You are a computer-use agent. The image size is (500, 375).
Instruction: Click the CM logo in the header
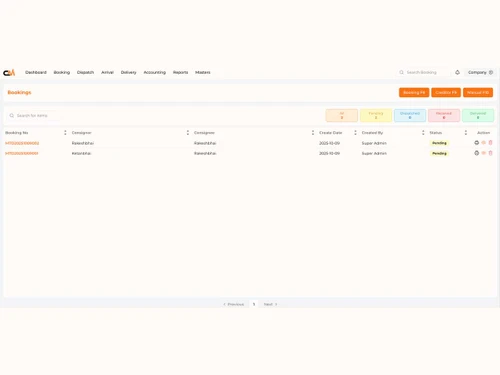pos(9,72)
